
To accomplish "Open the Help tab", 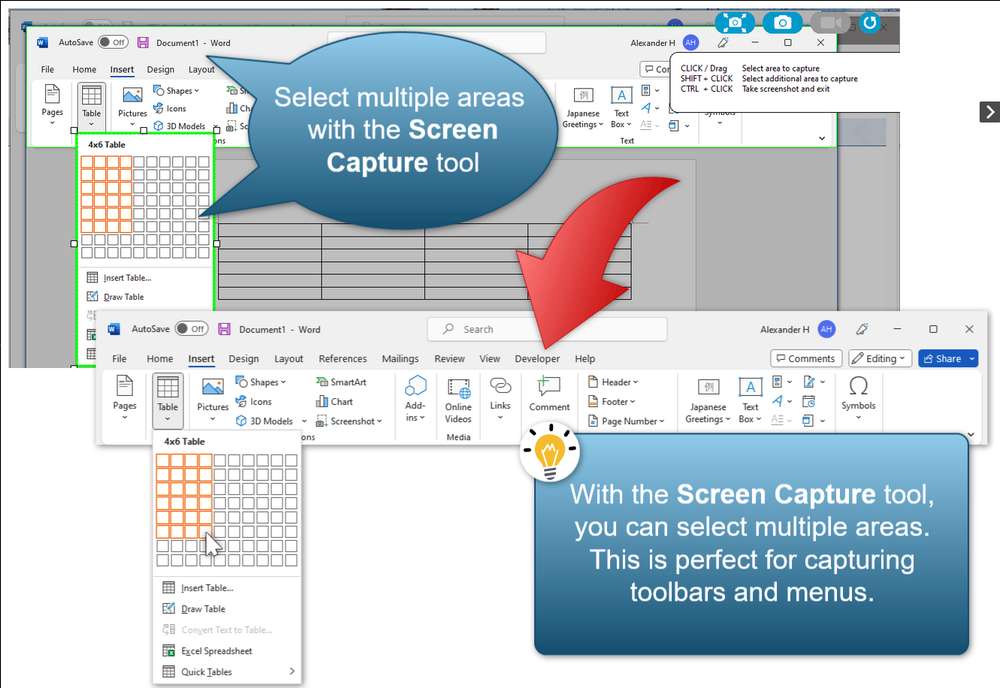I will point(584,358).
